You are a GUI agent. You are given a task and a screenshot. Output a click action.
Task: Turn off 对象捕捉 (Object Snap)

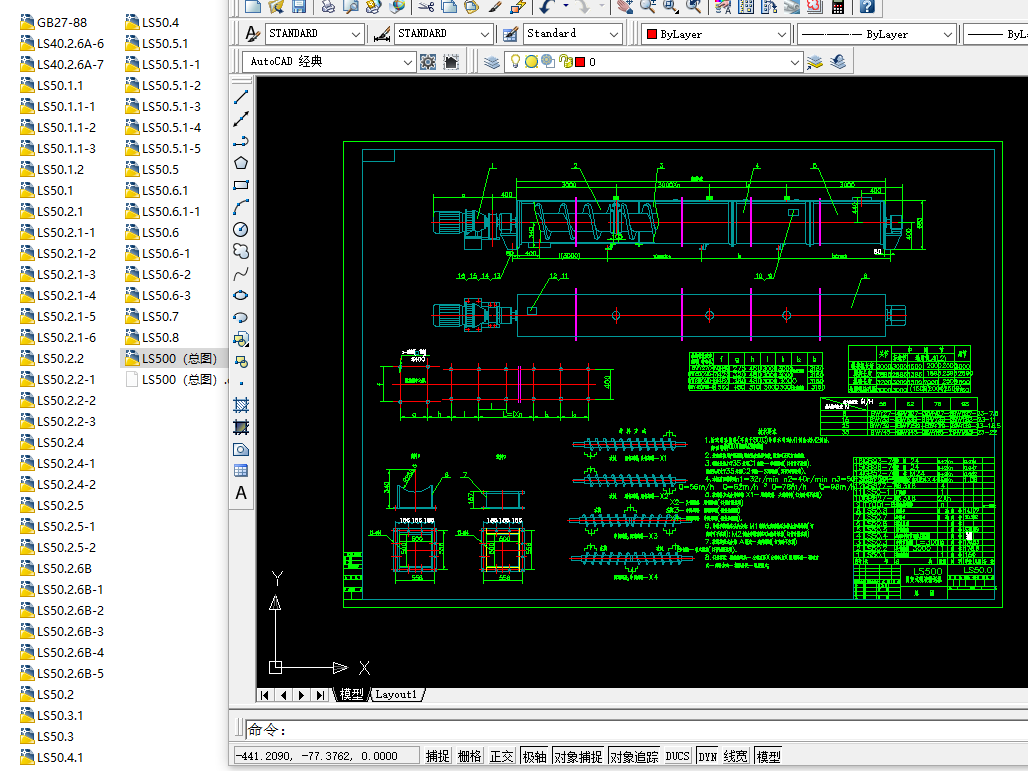click(577, 757)
